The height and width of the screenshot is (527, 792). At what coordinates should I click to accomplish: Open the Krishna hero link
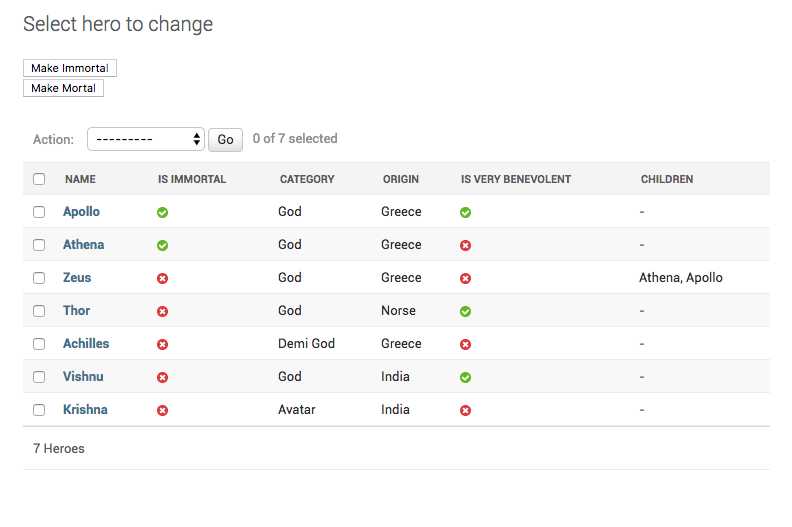click(x=85, y=409)
